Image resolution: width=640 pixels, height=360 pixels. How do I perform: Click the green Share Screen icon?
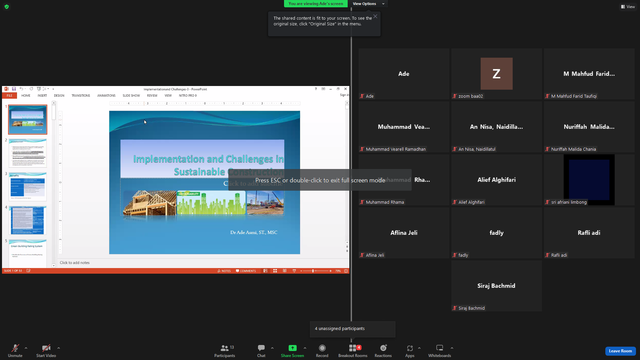[292, 348]
